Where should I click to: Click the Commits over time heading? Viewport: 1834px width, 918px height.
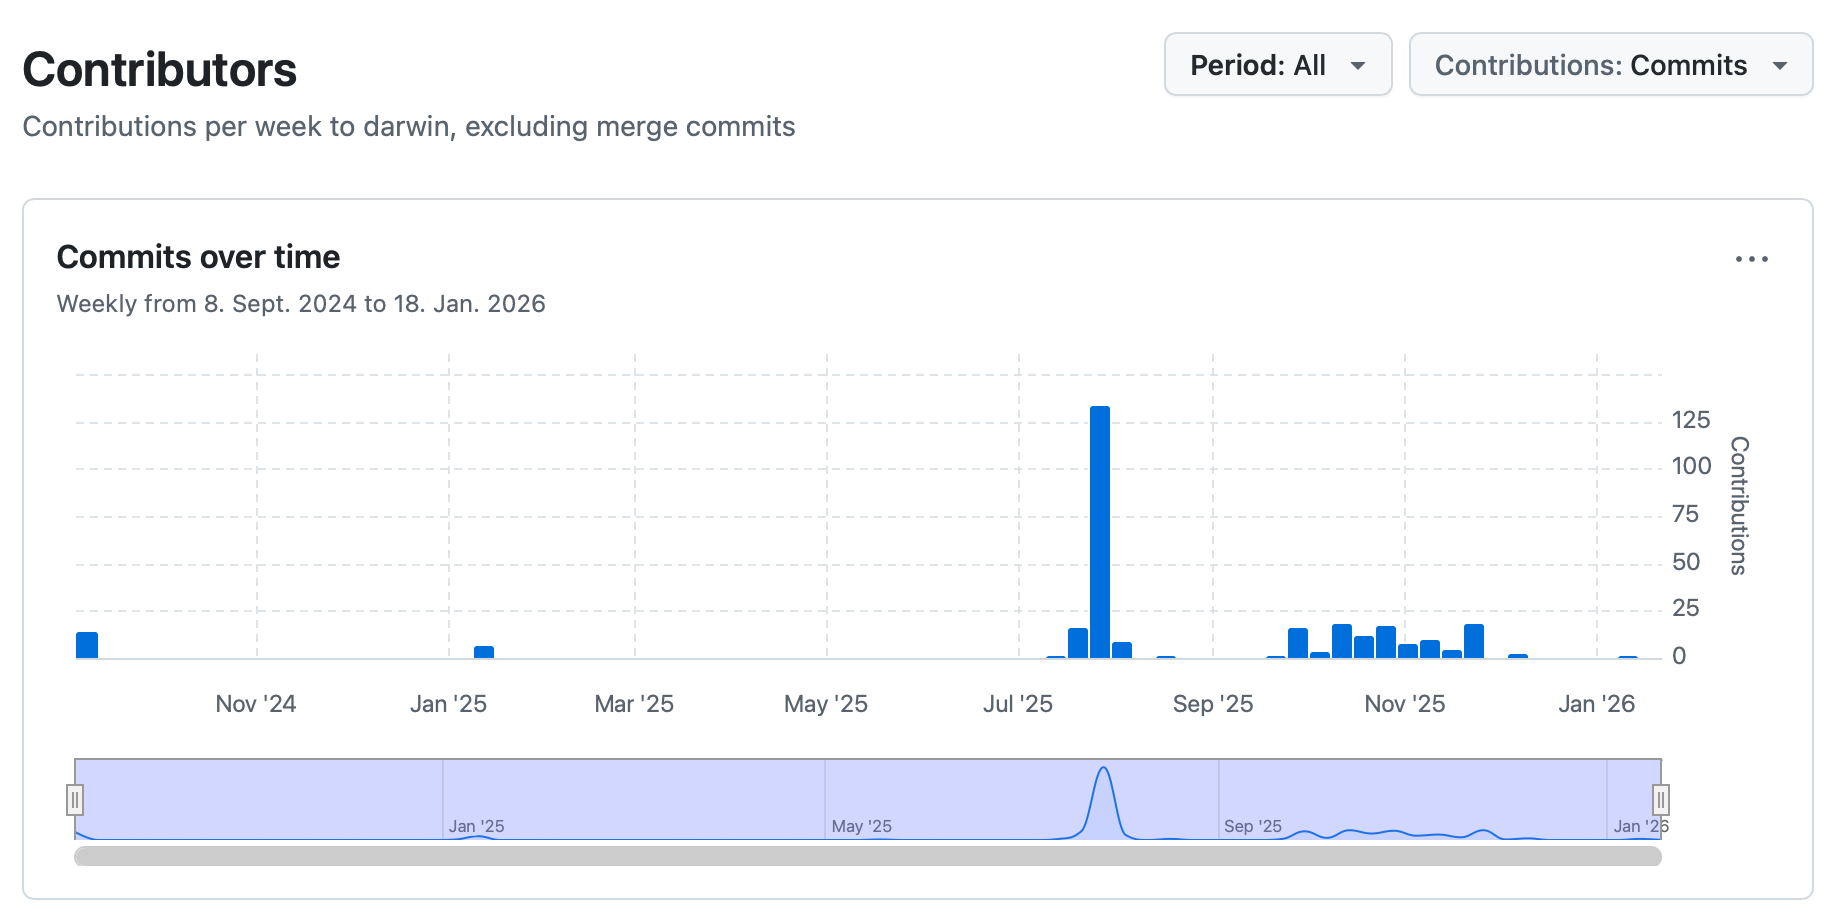coord(198,257)
